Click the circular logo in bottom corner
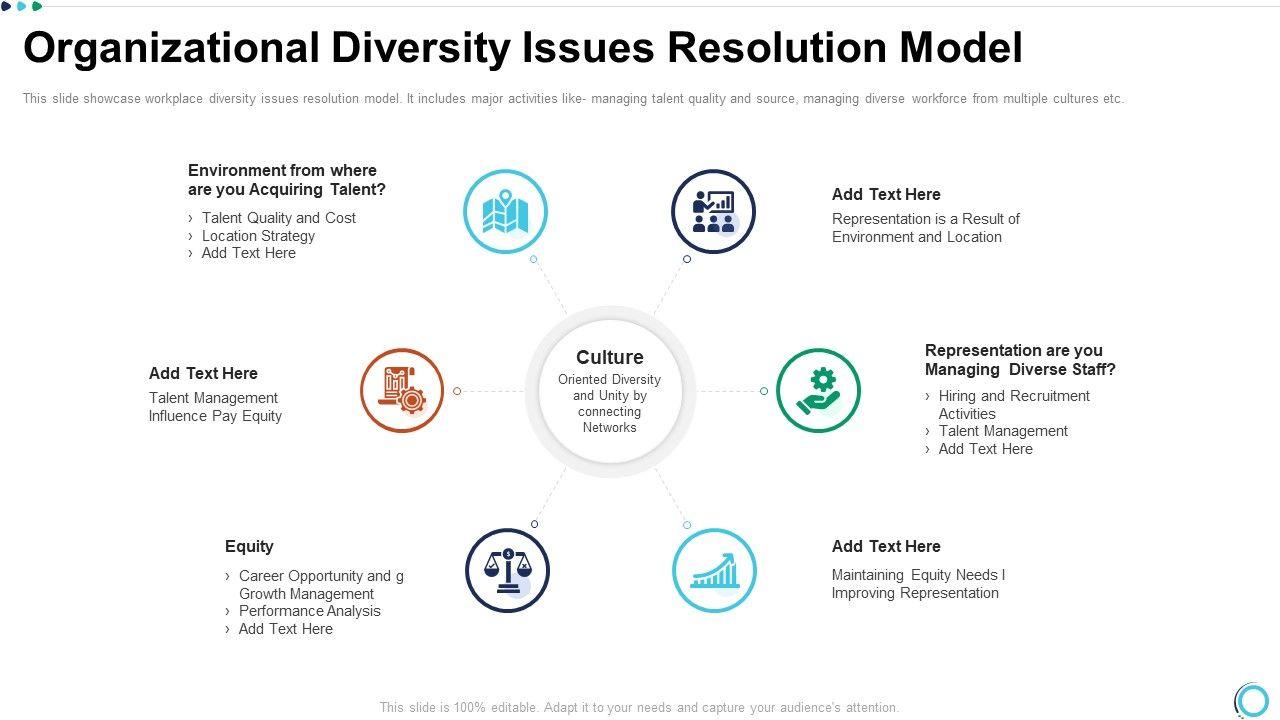 [x=1251, y=699]
